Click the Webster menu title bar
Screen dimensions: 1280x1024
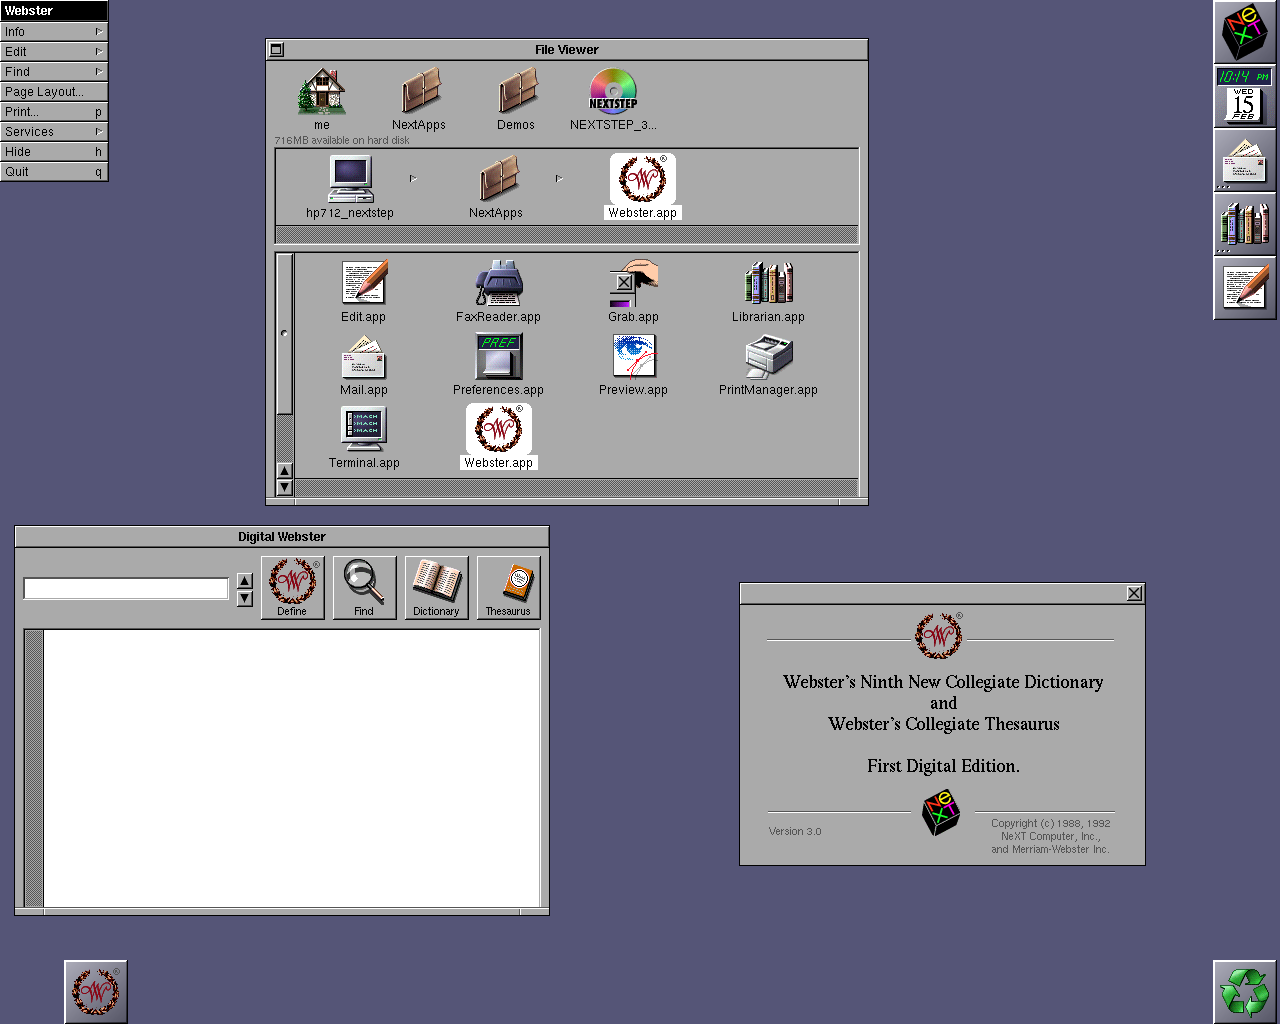pos(54,11)
